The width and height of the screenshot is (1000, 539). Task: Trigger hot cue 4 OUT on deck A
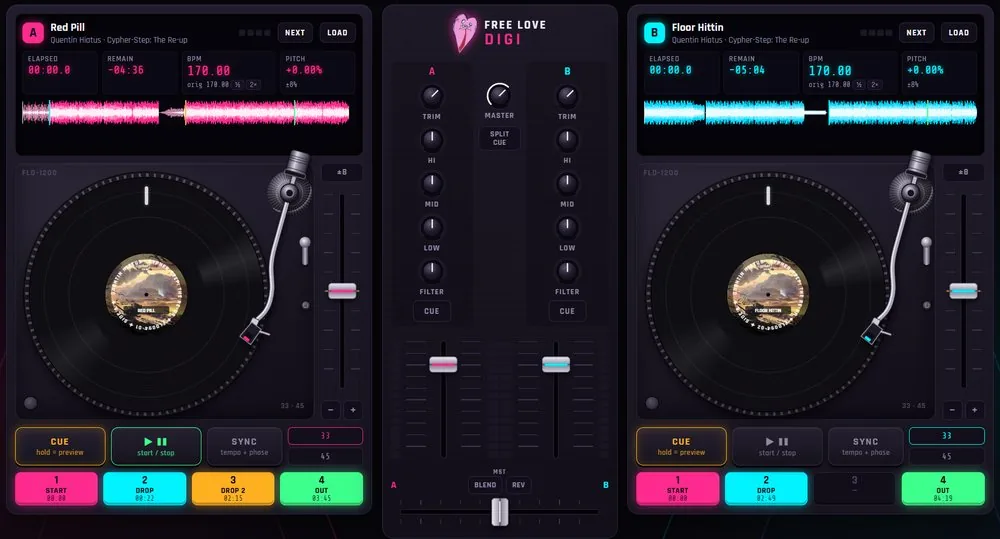tap(321, 489)
